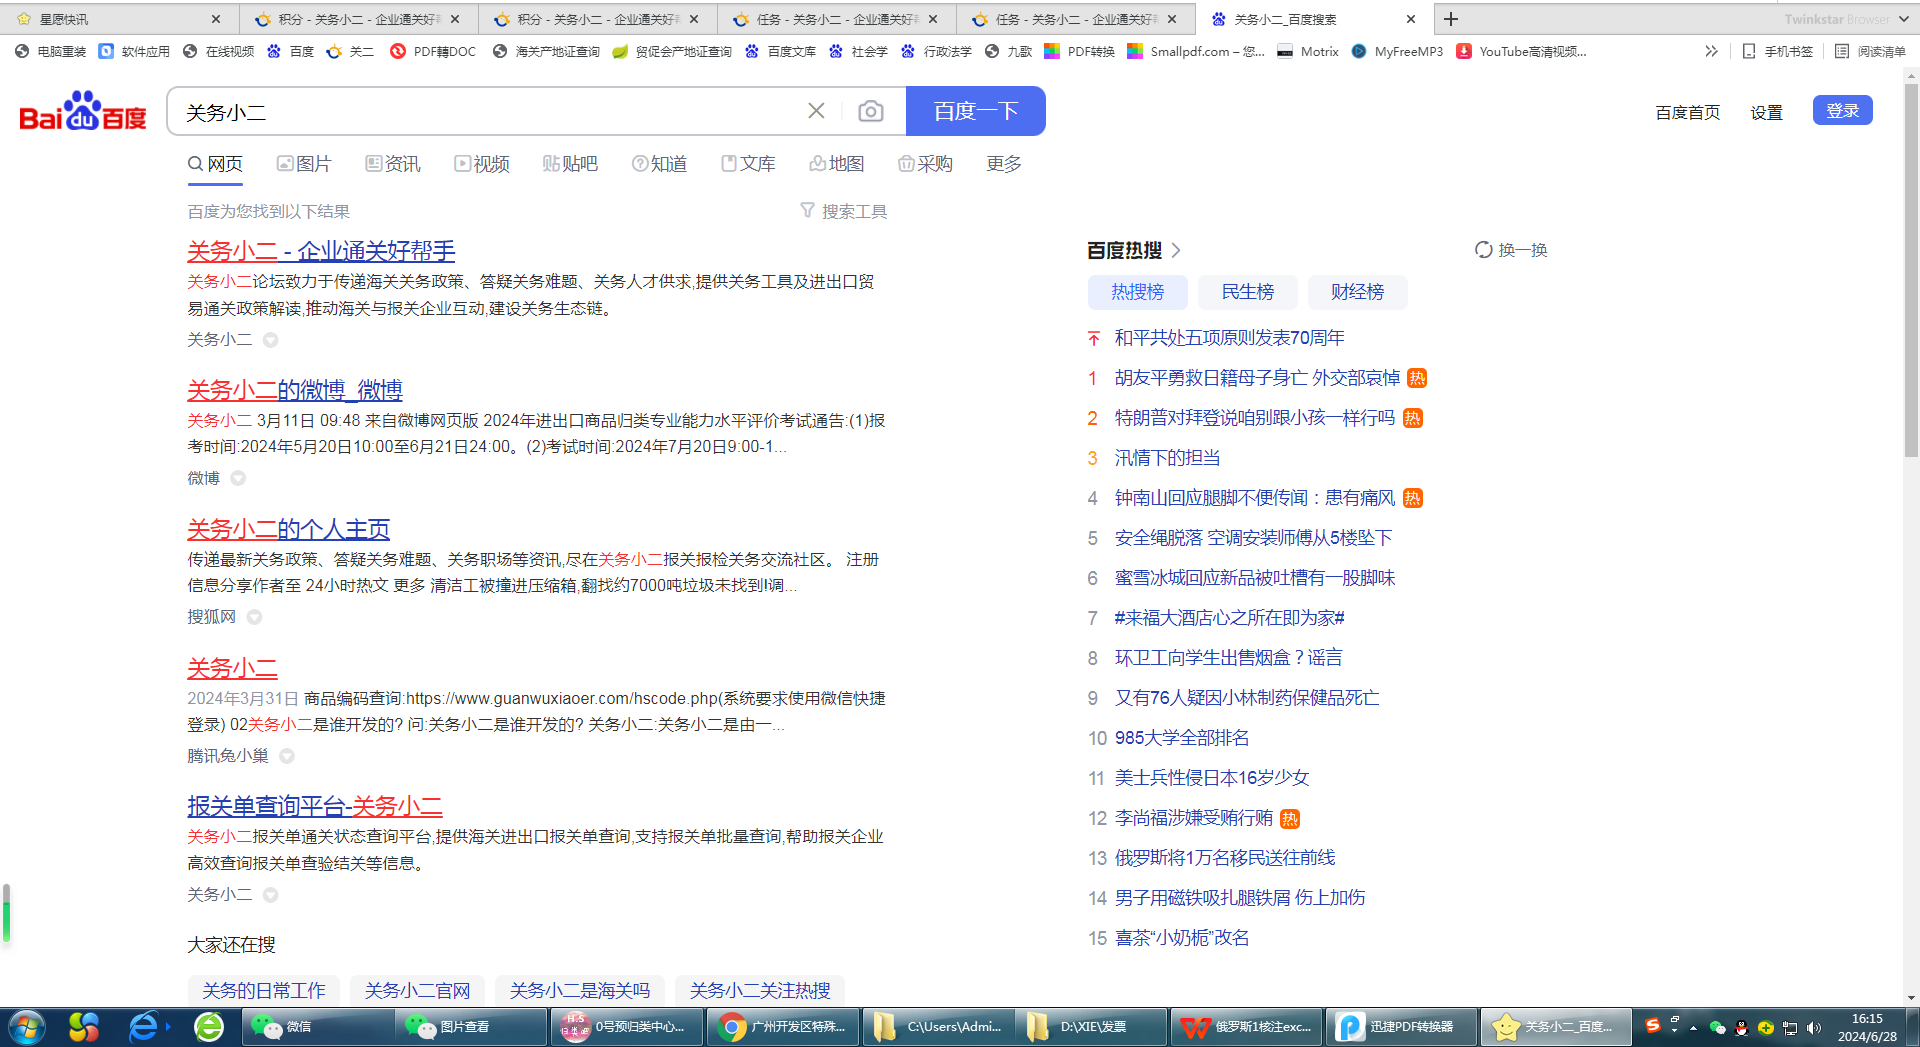Select the 地图 search tab

837,163
